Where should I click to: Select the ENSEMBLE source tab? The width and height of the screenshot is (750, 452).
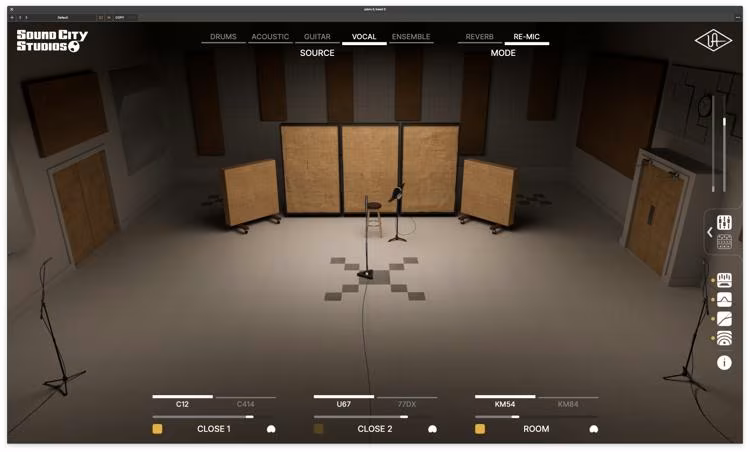coord(411,37)
